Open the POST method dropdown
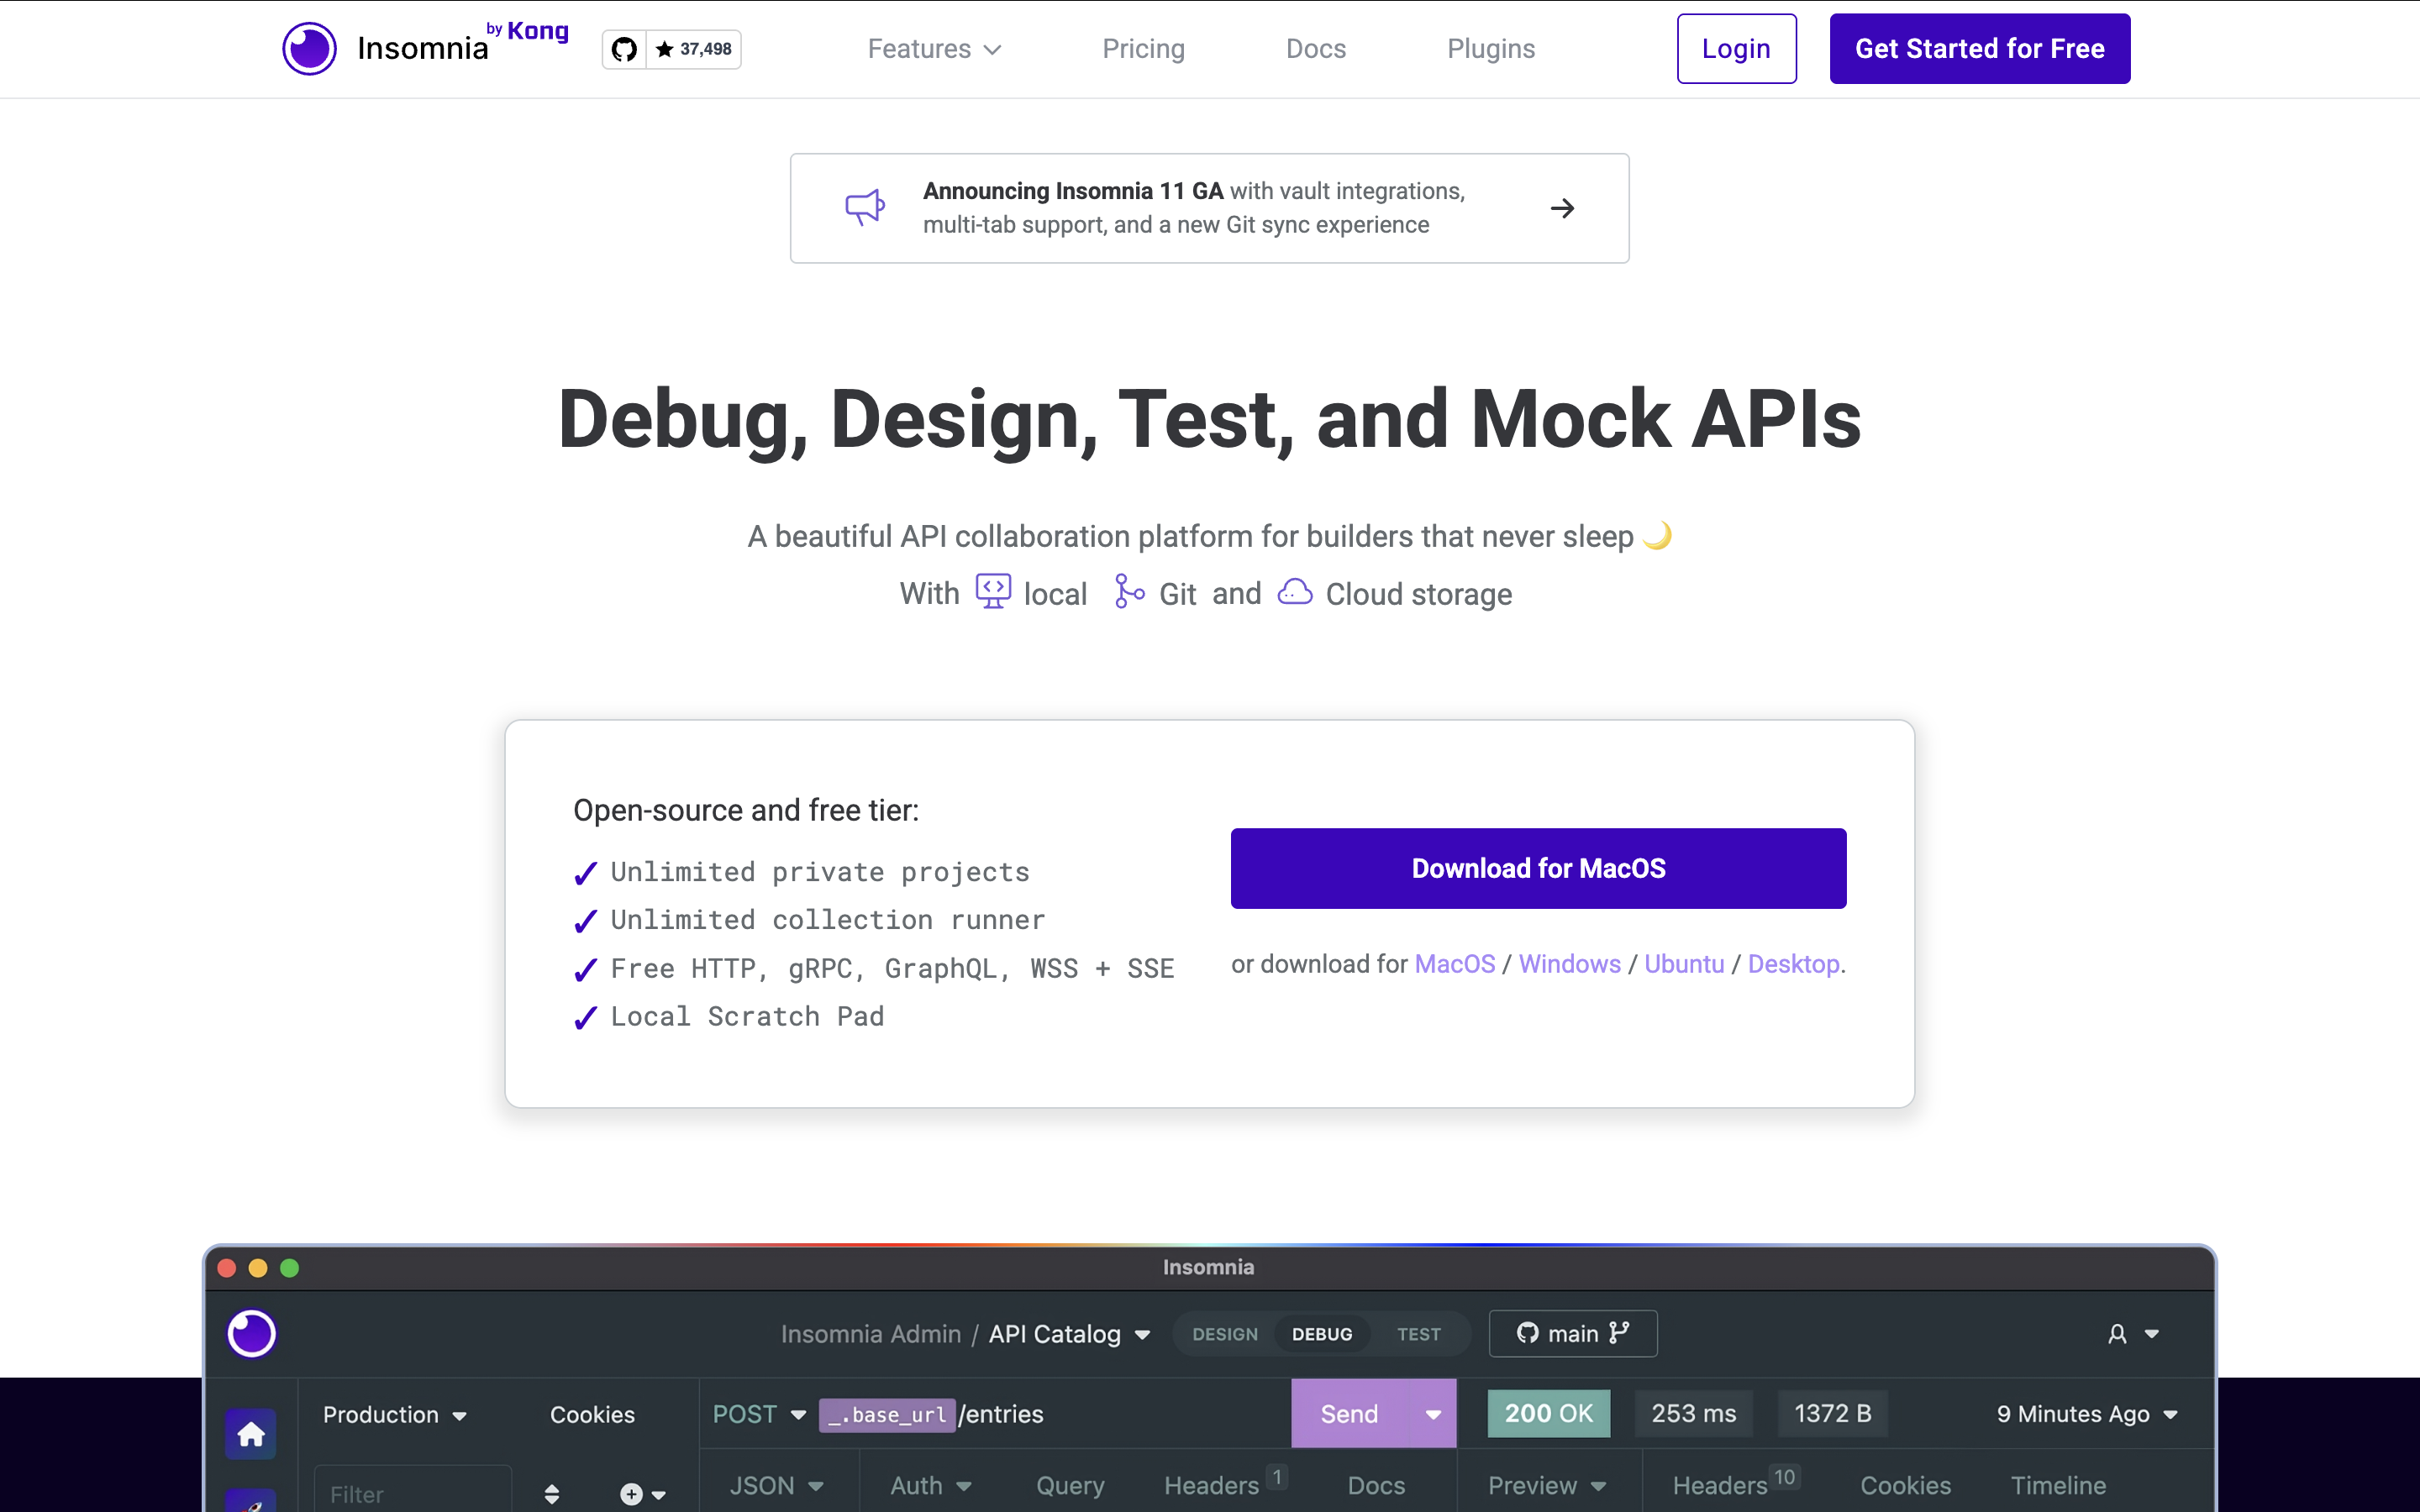 point(759,1414)
